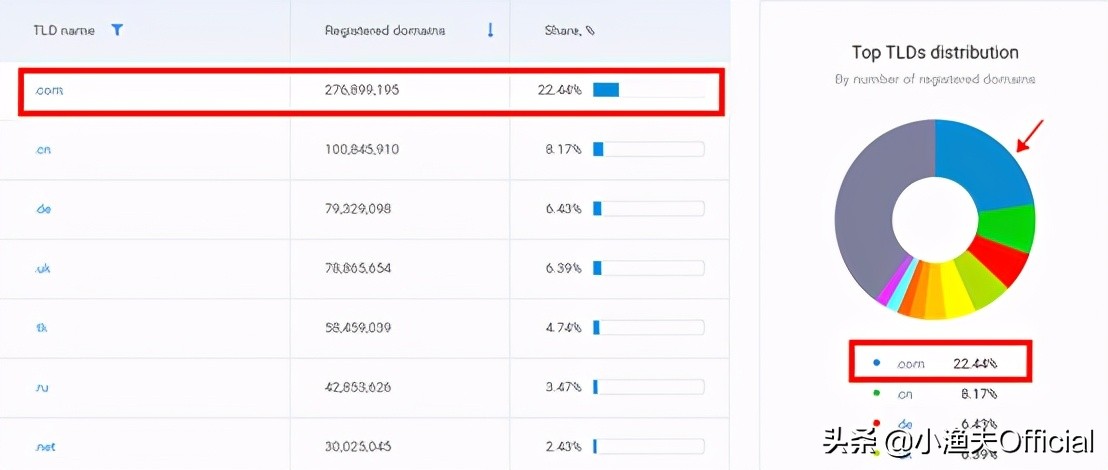
Task: Click the TLD name column header
Action: pos(63,30)
